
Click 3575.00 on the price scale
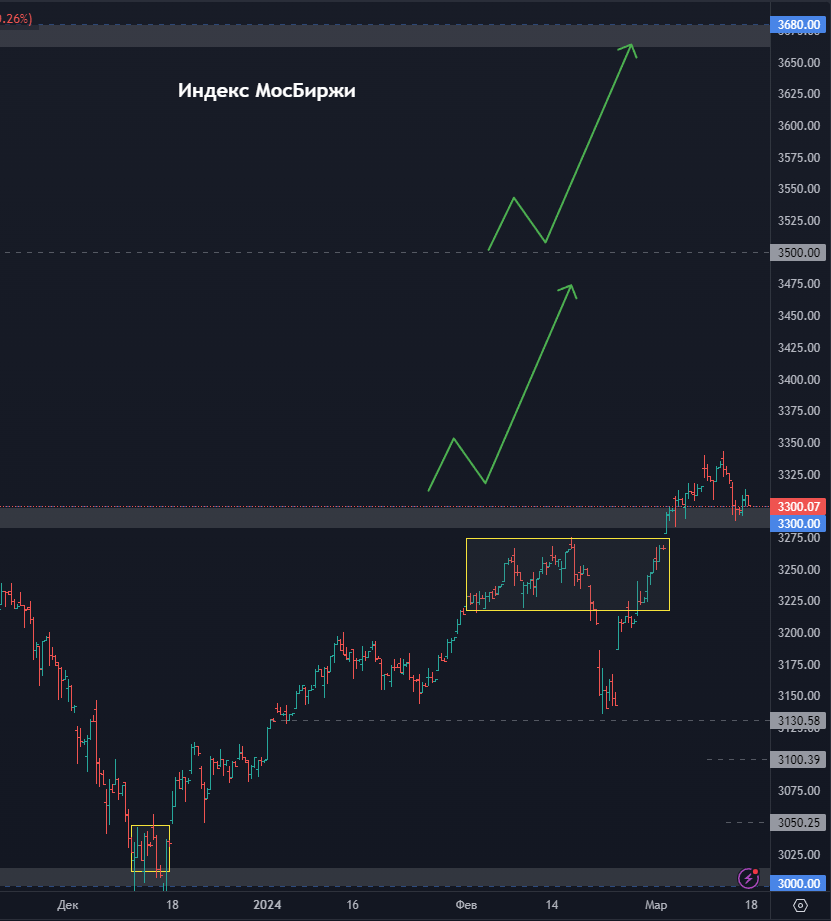point(799,157)
